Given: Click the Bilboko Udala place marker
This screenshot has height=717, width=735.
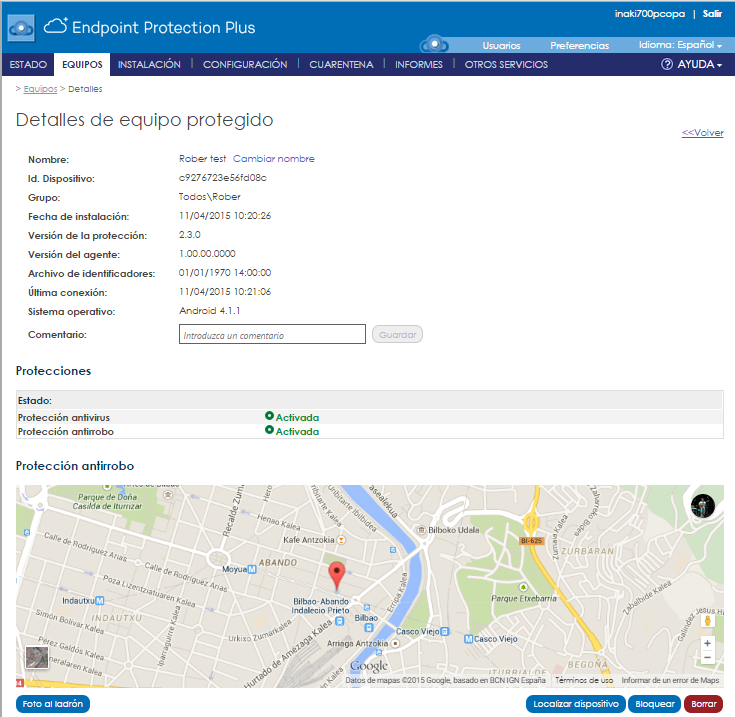Looking at the screenshot, I should [421, 530].
